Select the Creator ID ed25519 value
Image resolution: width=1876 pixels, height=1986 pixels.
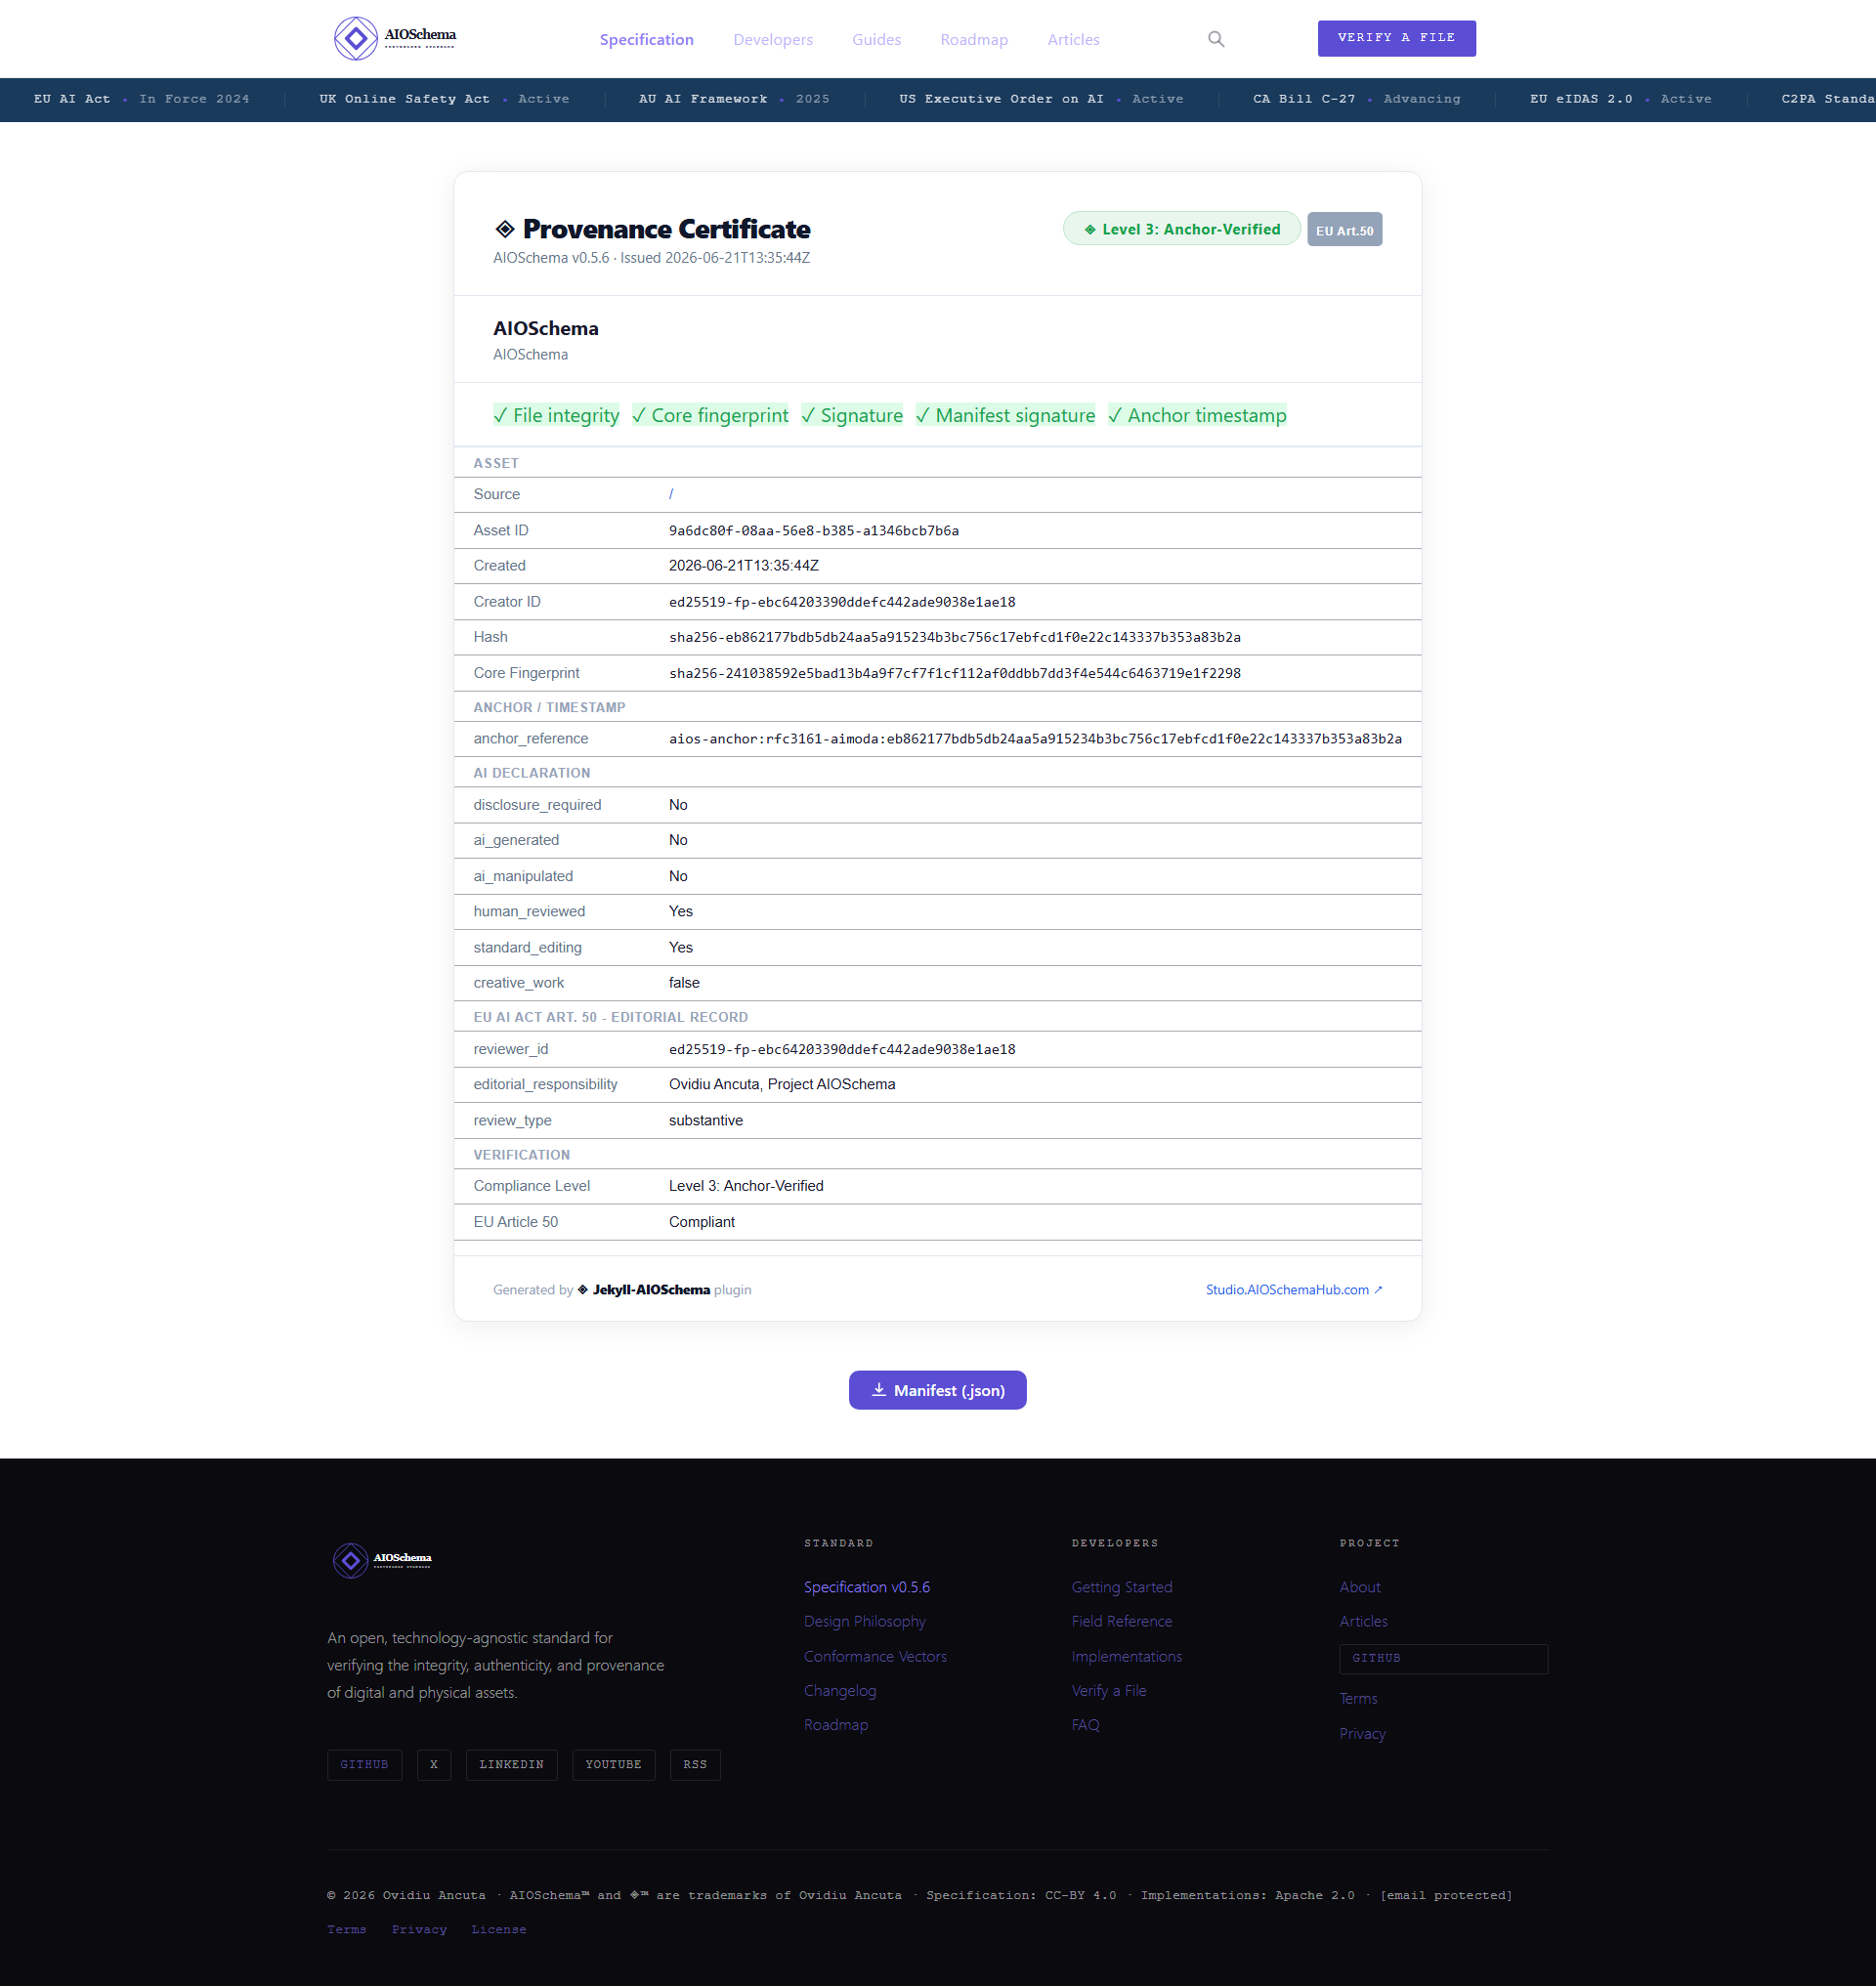pyautogui.click(x=842, y=602)
